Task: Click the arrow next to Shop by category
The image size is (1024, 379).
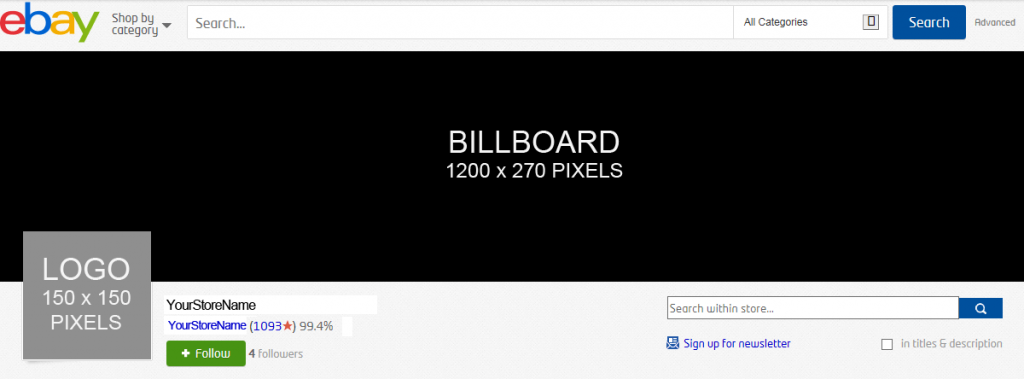Action: 167,26
